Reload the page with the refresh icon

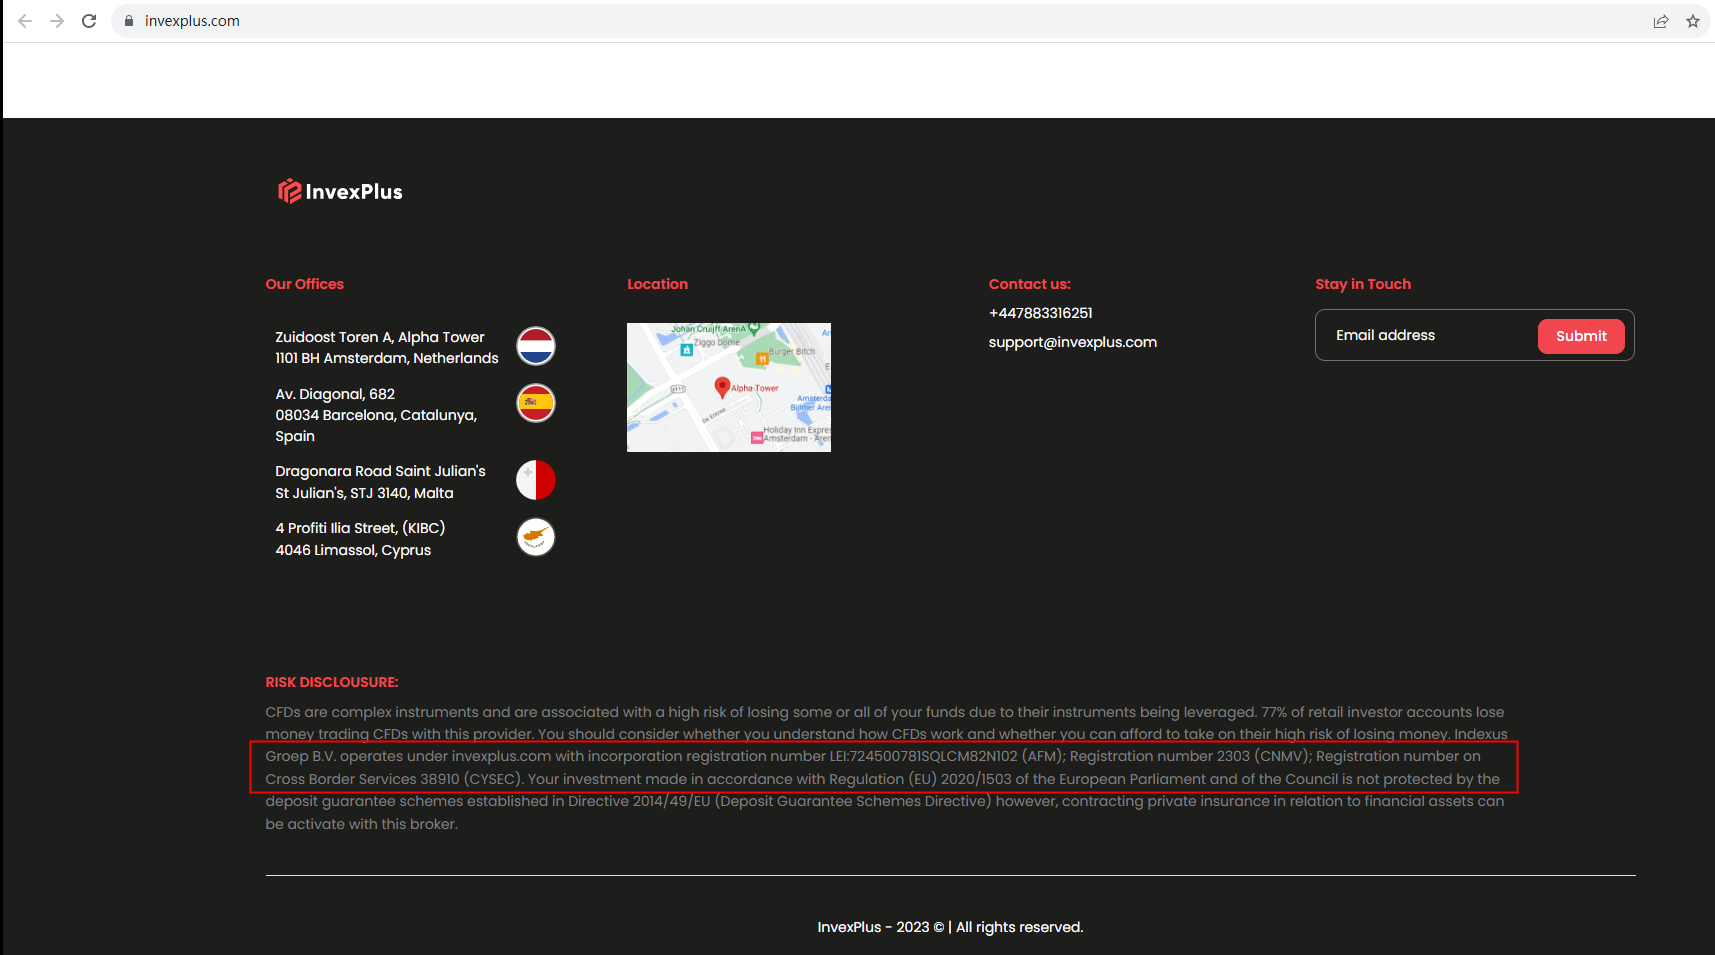click(x=89, y=21)
